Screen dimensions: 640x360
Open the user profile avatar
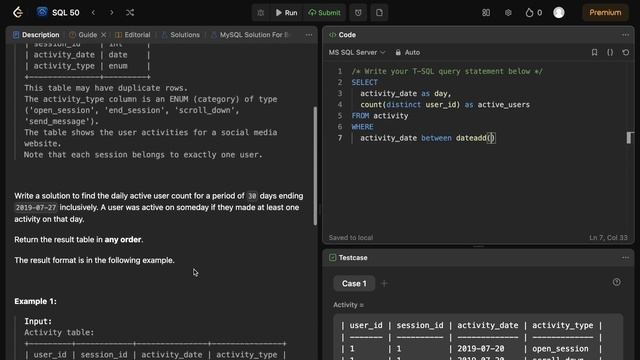click(x=559, y=13)
